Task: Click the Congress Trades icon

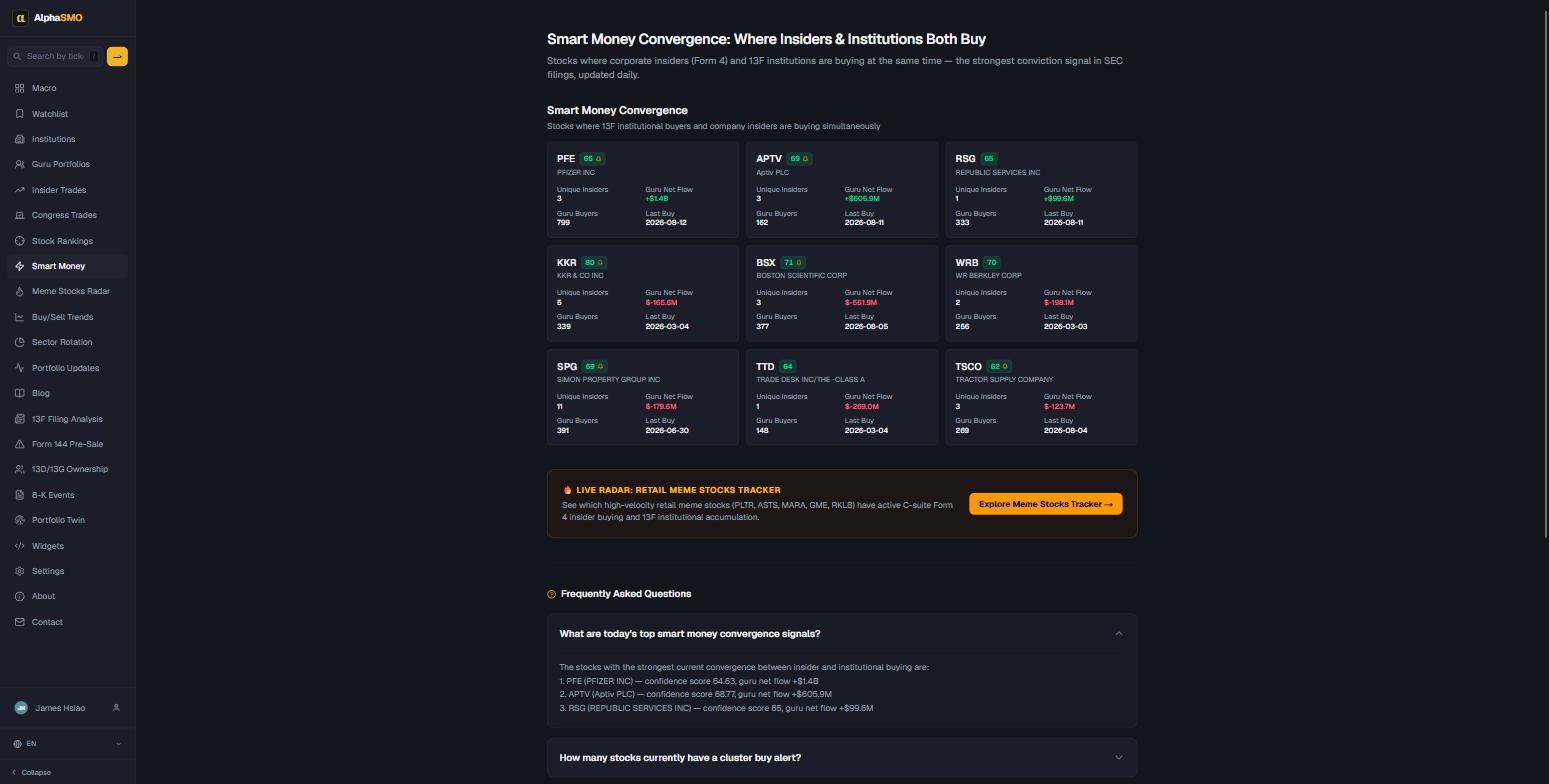Action: (19, 215)
